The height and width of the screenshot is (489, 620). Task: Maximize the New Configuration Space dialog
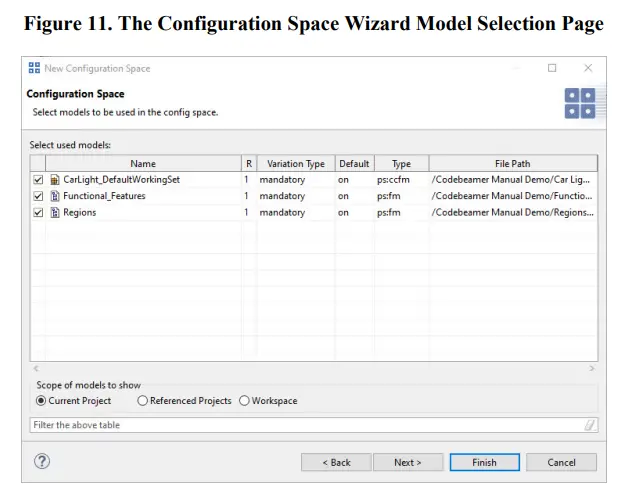pyautogui.click(x=552, y=68)
